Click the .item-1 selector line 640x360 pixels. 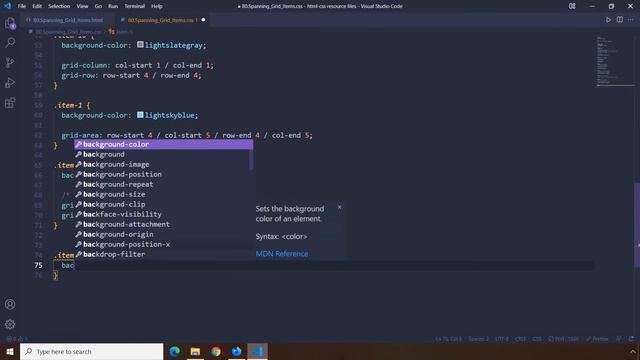(72, 105)
